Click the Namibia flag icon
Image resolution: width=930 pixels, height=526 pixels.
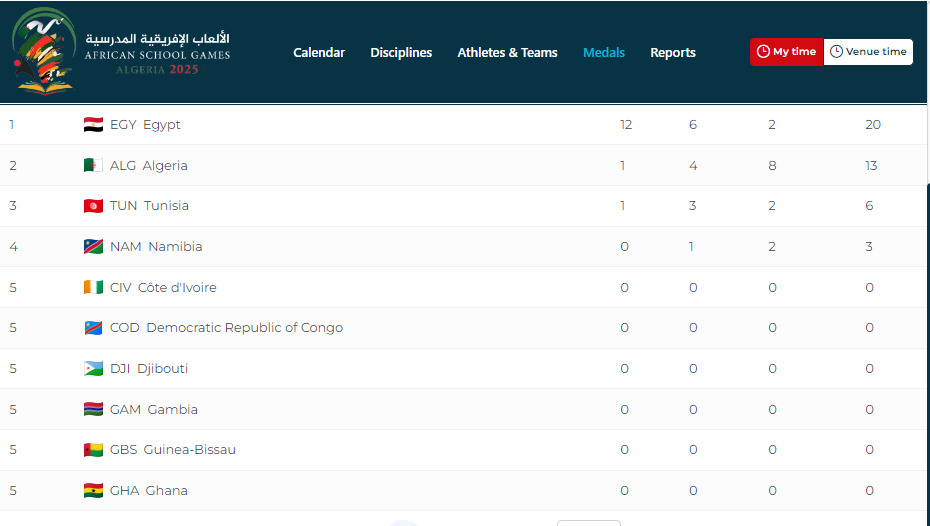[x=93, y=247]
